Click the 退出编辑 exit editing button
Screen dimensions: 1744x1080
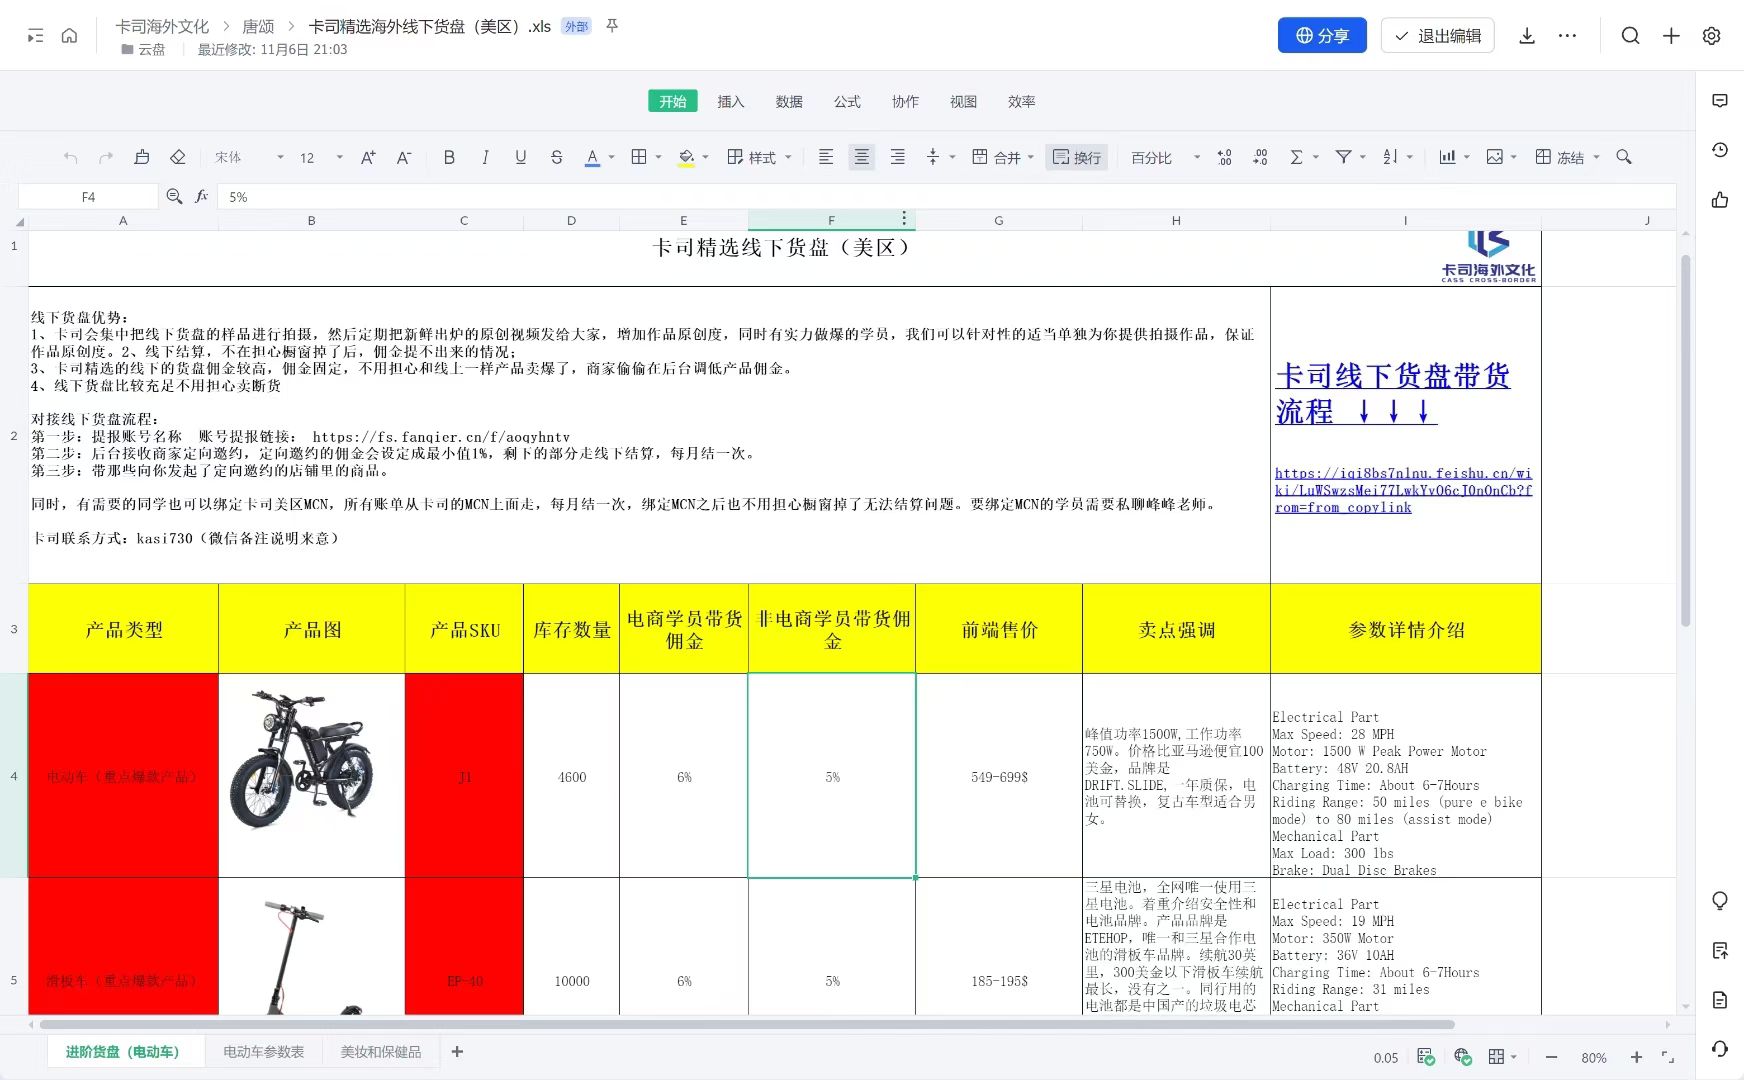click(x=1438, y=36)
